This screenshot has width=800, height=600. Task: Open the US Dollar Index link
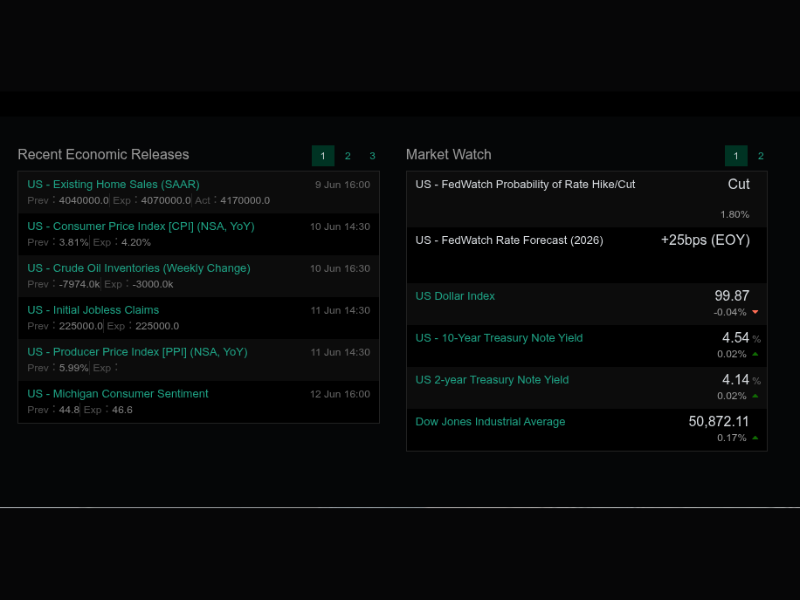[x=455, y=296]
